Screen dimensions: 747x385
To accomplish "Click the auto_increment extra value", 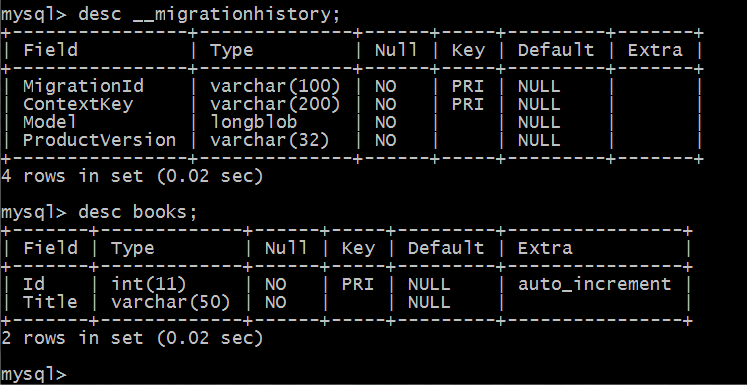I will point(595,284).
